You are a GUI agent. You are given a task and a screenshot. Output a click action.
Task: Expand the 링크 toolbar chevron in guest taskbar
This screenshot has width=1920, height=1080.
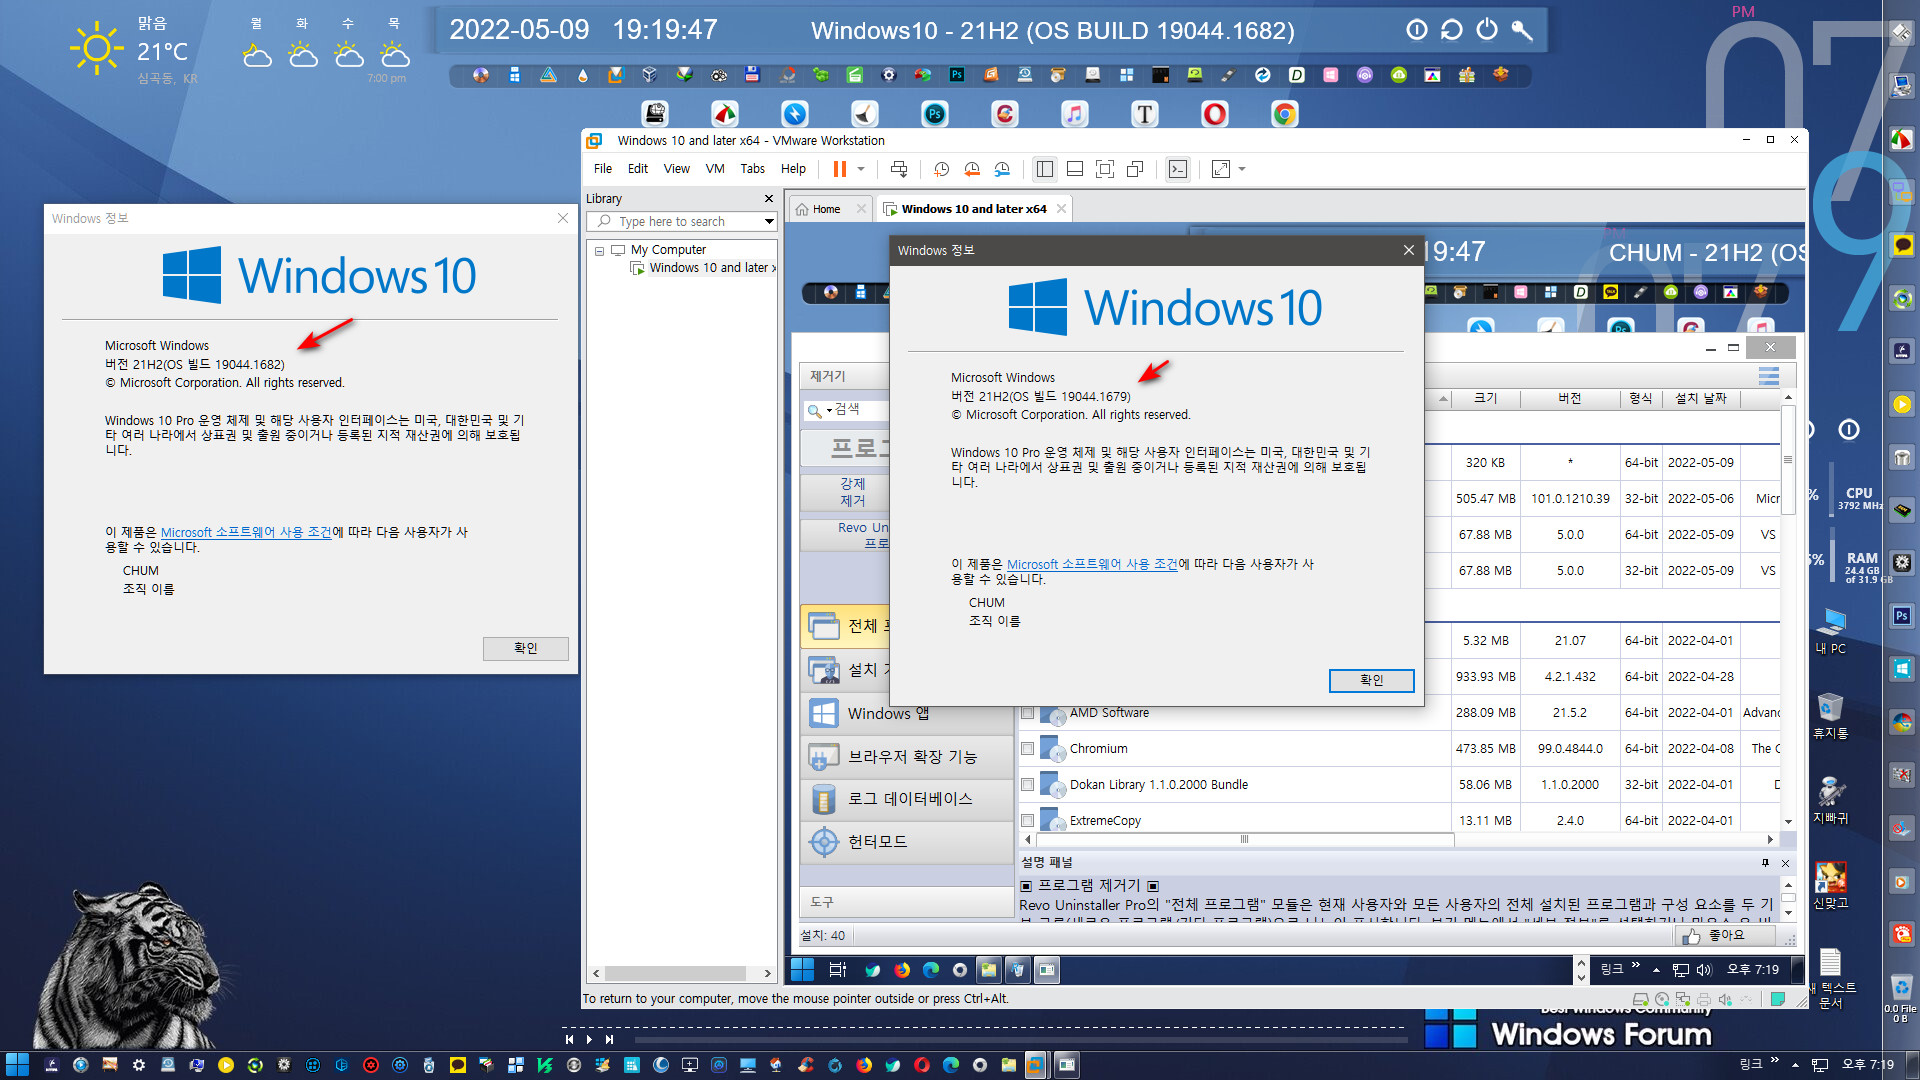tap(1635, 966)
